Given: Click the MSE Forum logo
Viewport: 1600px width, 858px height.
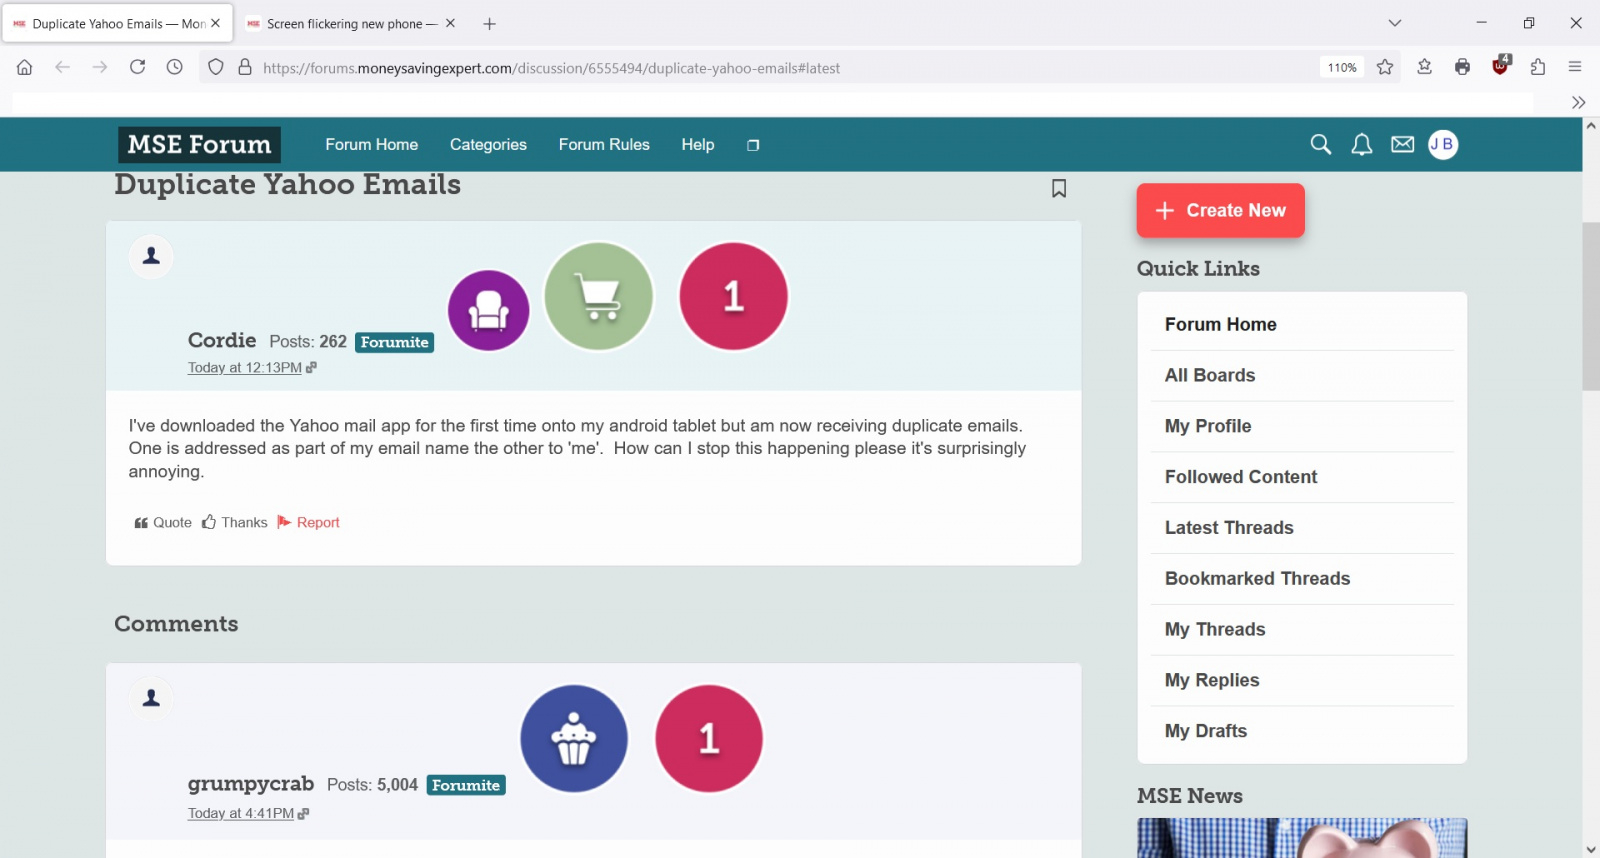Looking at the screenshot, I should pyautogui.click(x=199, y=145).
